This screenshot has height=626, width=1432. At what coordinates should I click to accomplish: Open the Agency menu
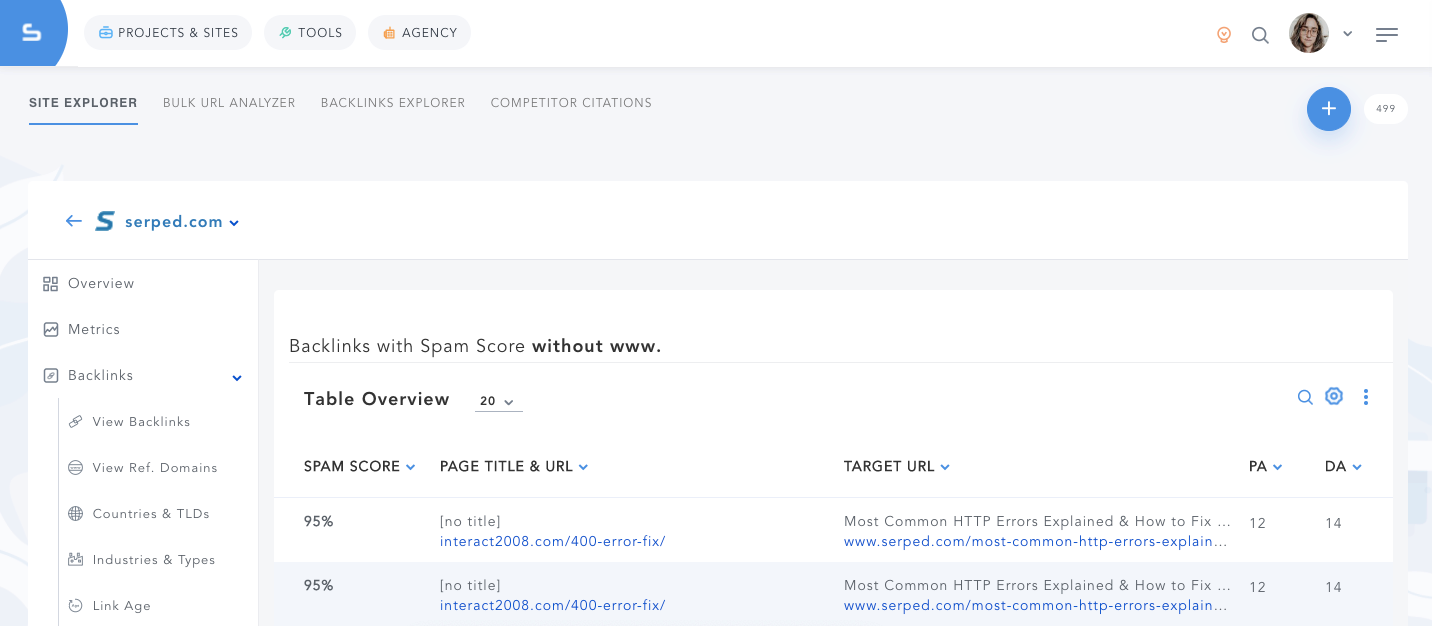pos(419,33)
